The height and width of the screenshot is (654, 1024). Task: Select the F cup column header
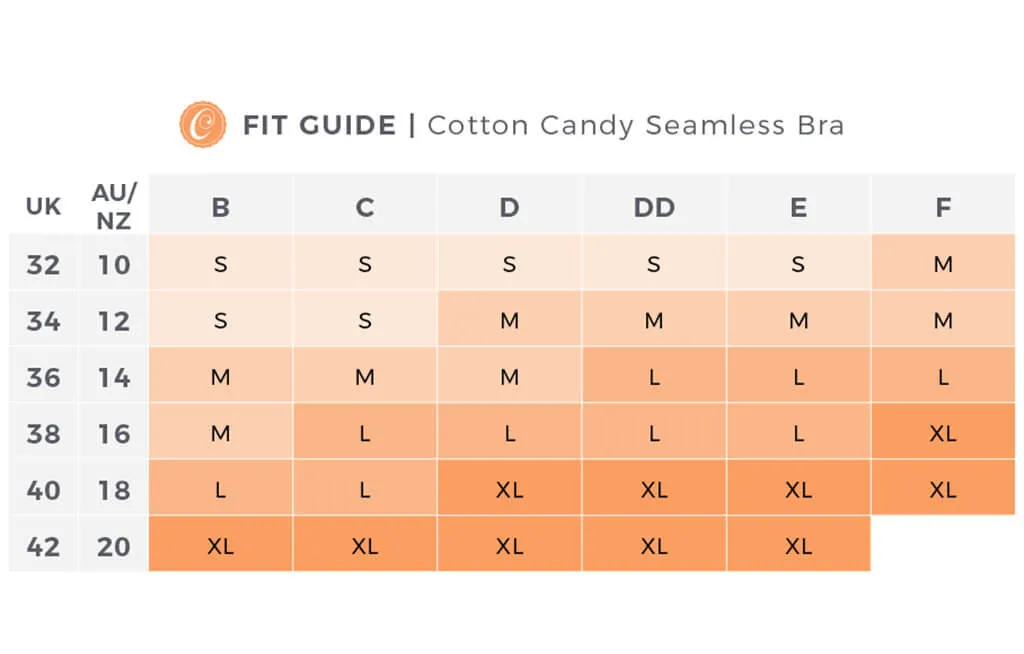(943, 207)
